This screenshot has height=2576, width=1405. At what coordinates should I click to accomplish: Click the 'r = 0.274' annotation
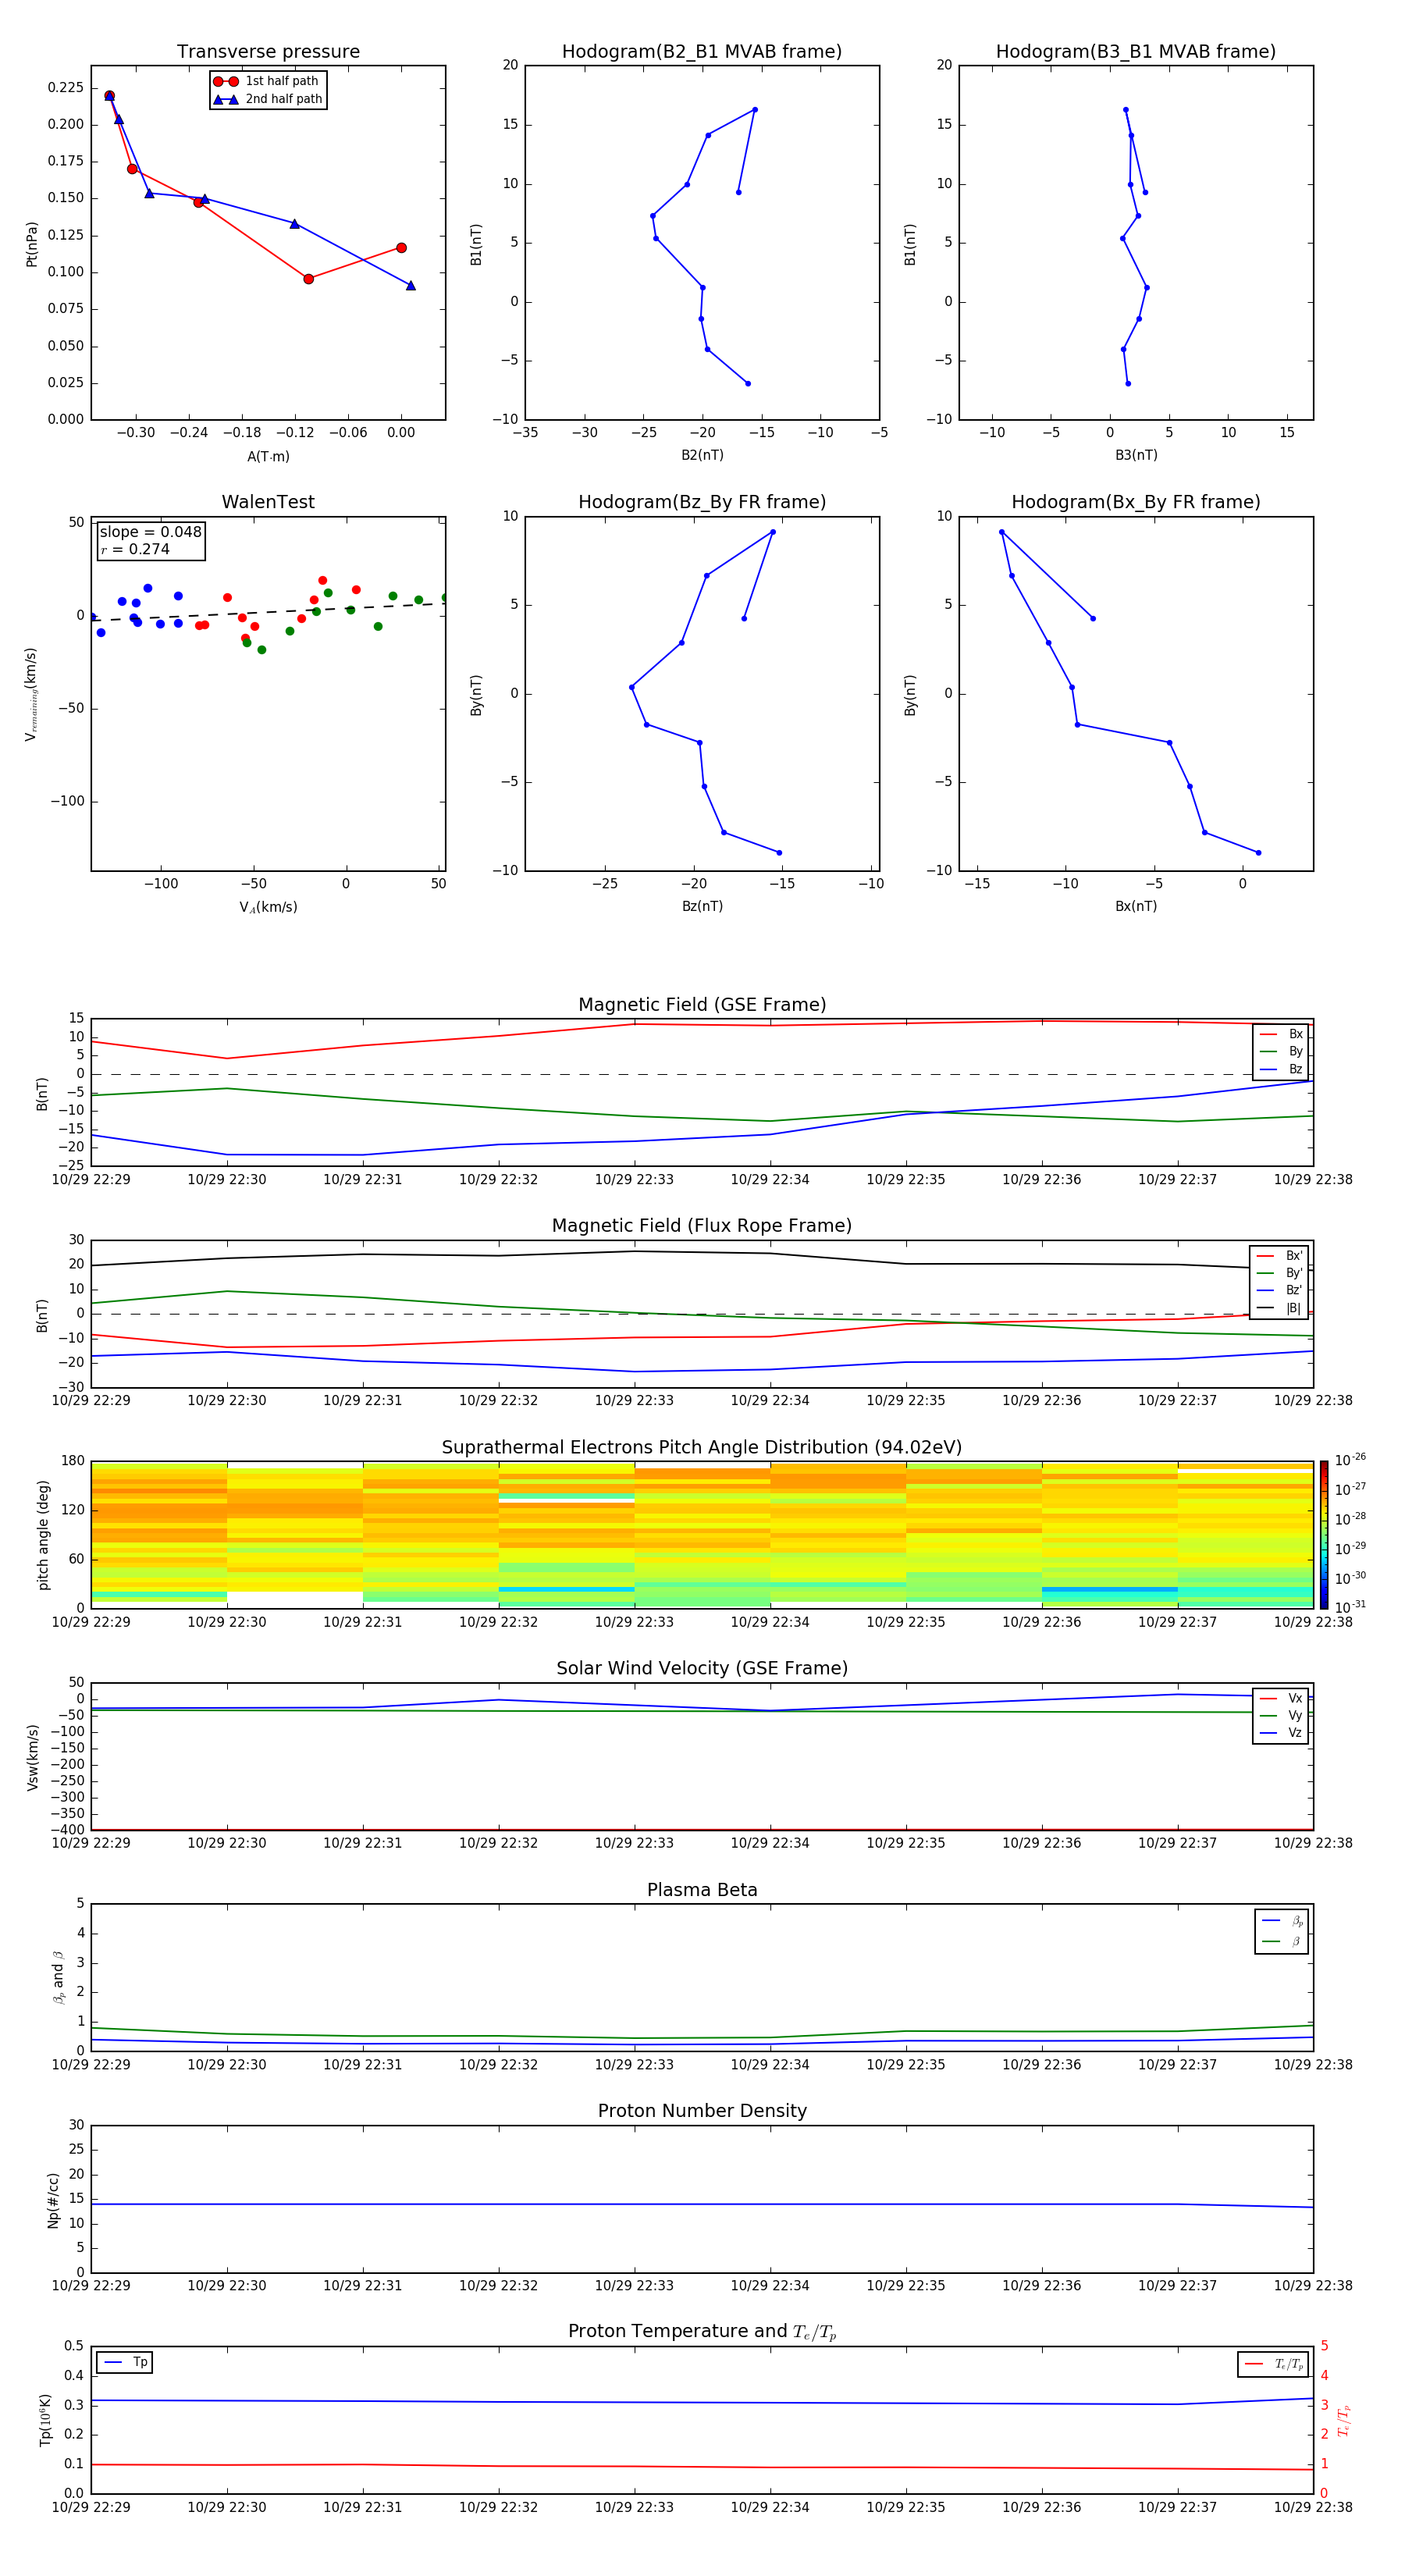click(x=135, y=549)
